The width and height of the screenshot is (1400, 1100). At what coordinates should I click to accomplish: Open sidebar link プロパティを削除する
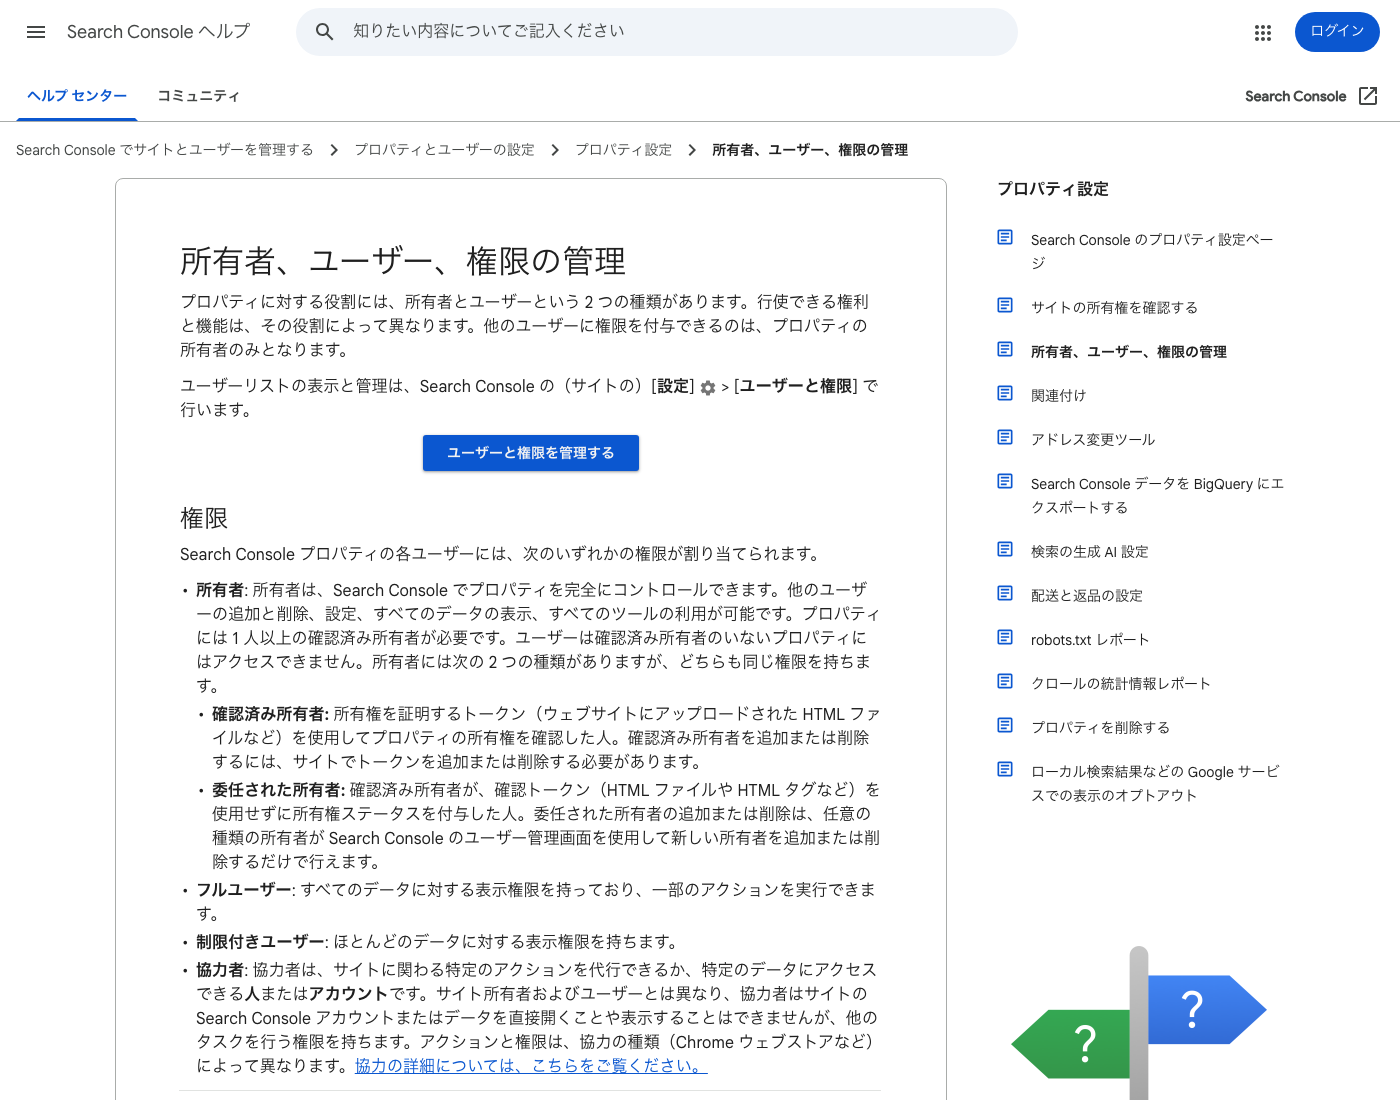(1100, 728)
